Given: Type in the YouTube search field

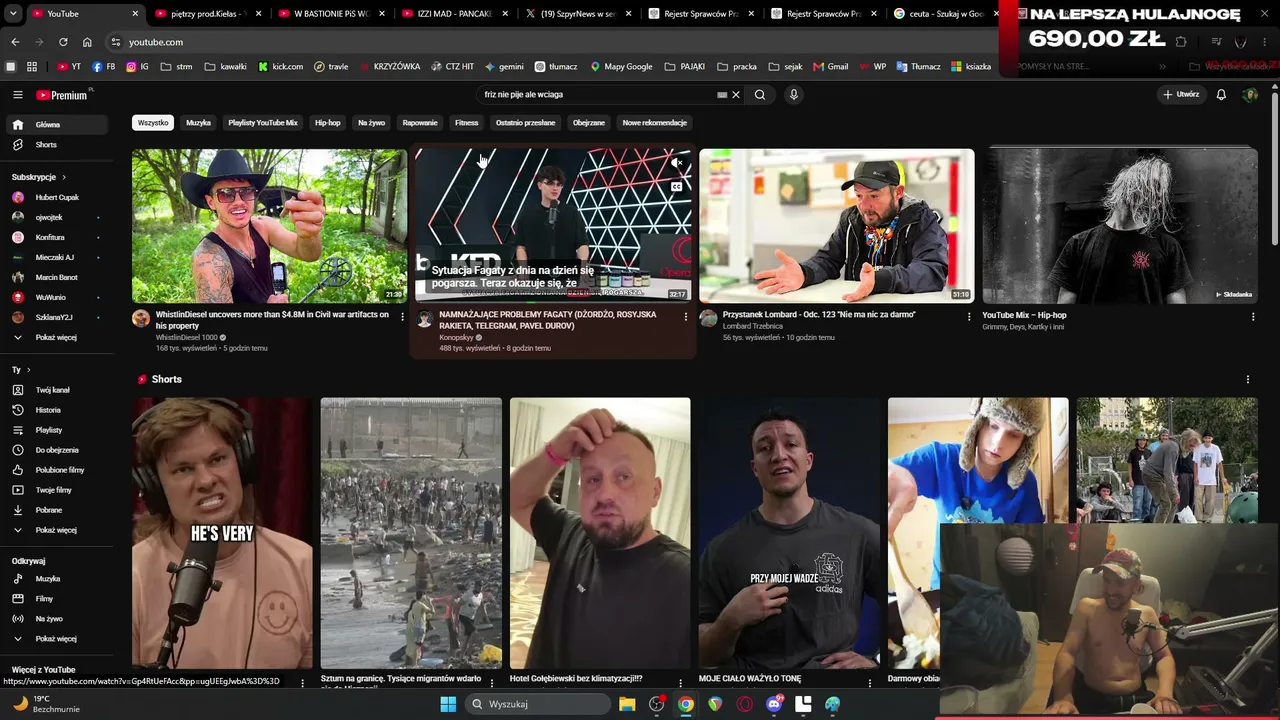Looking at the screenshot, I should (597, 95).
